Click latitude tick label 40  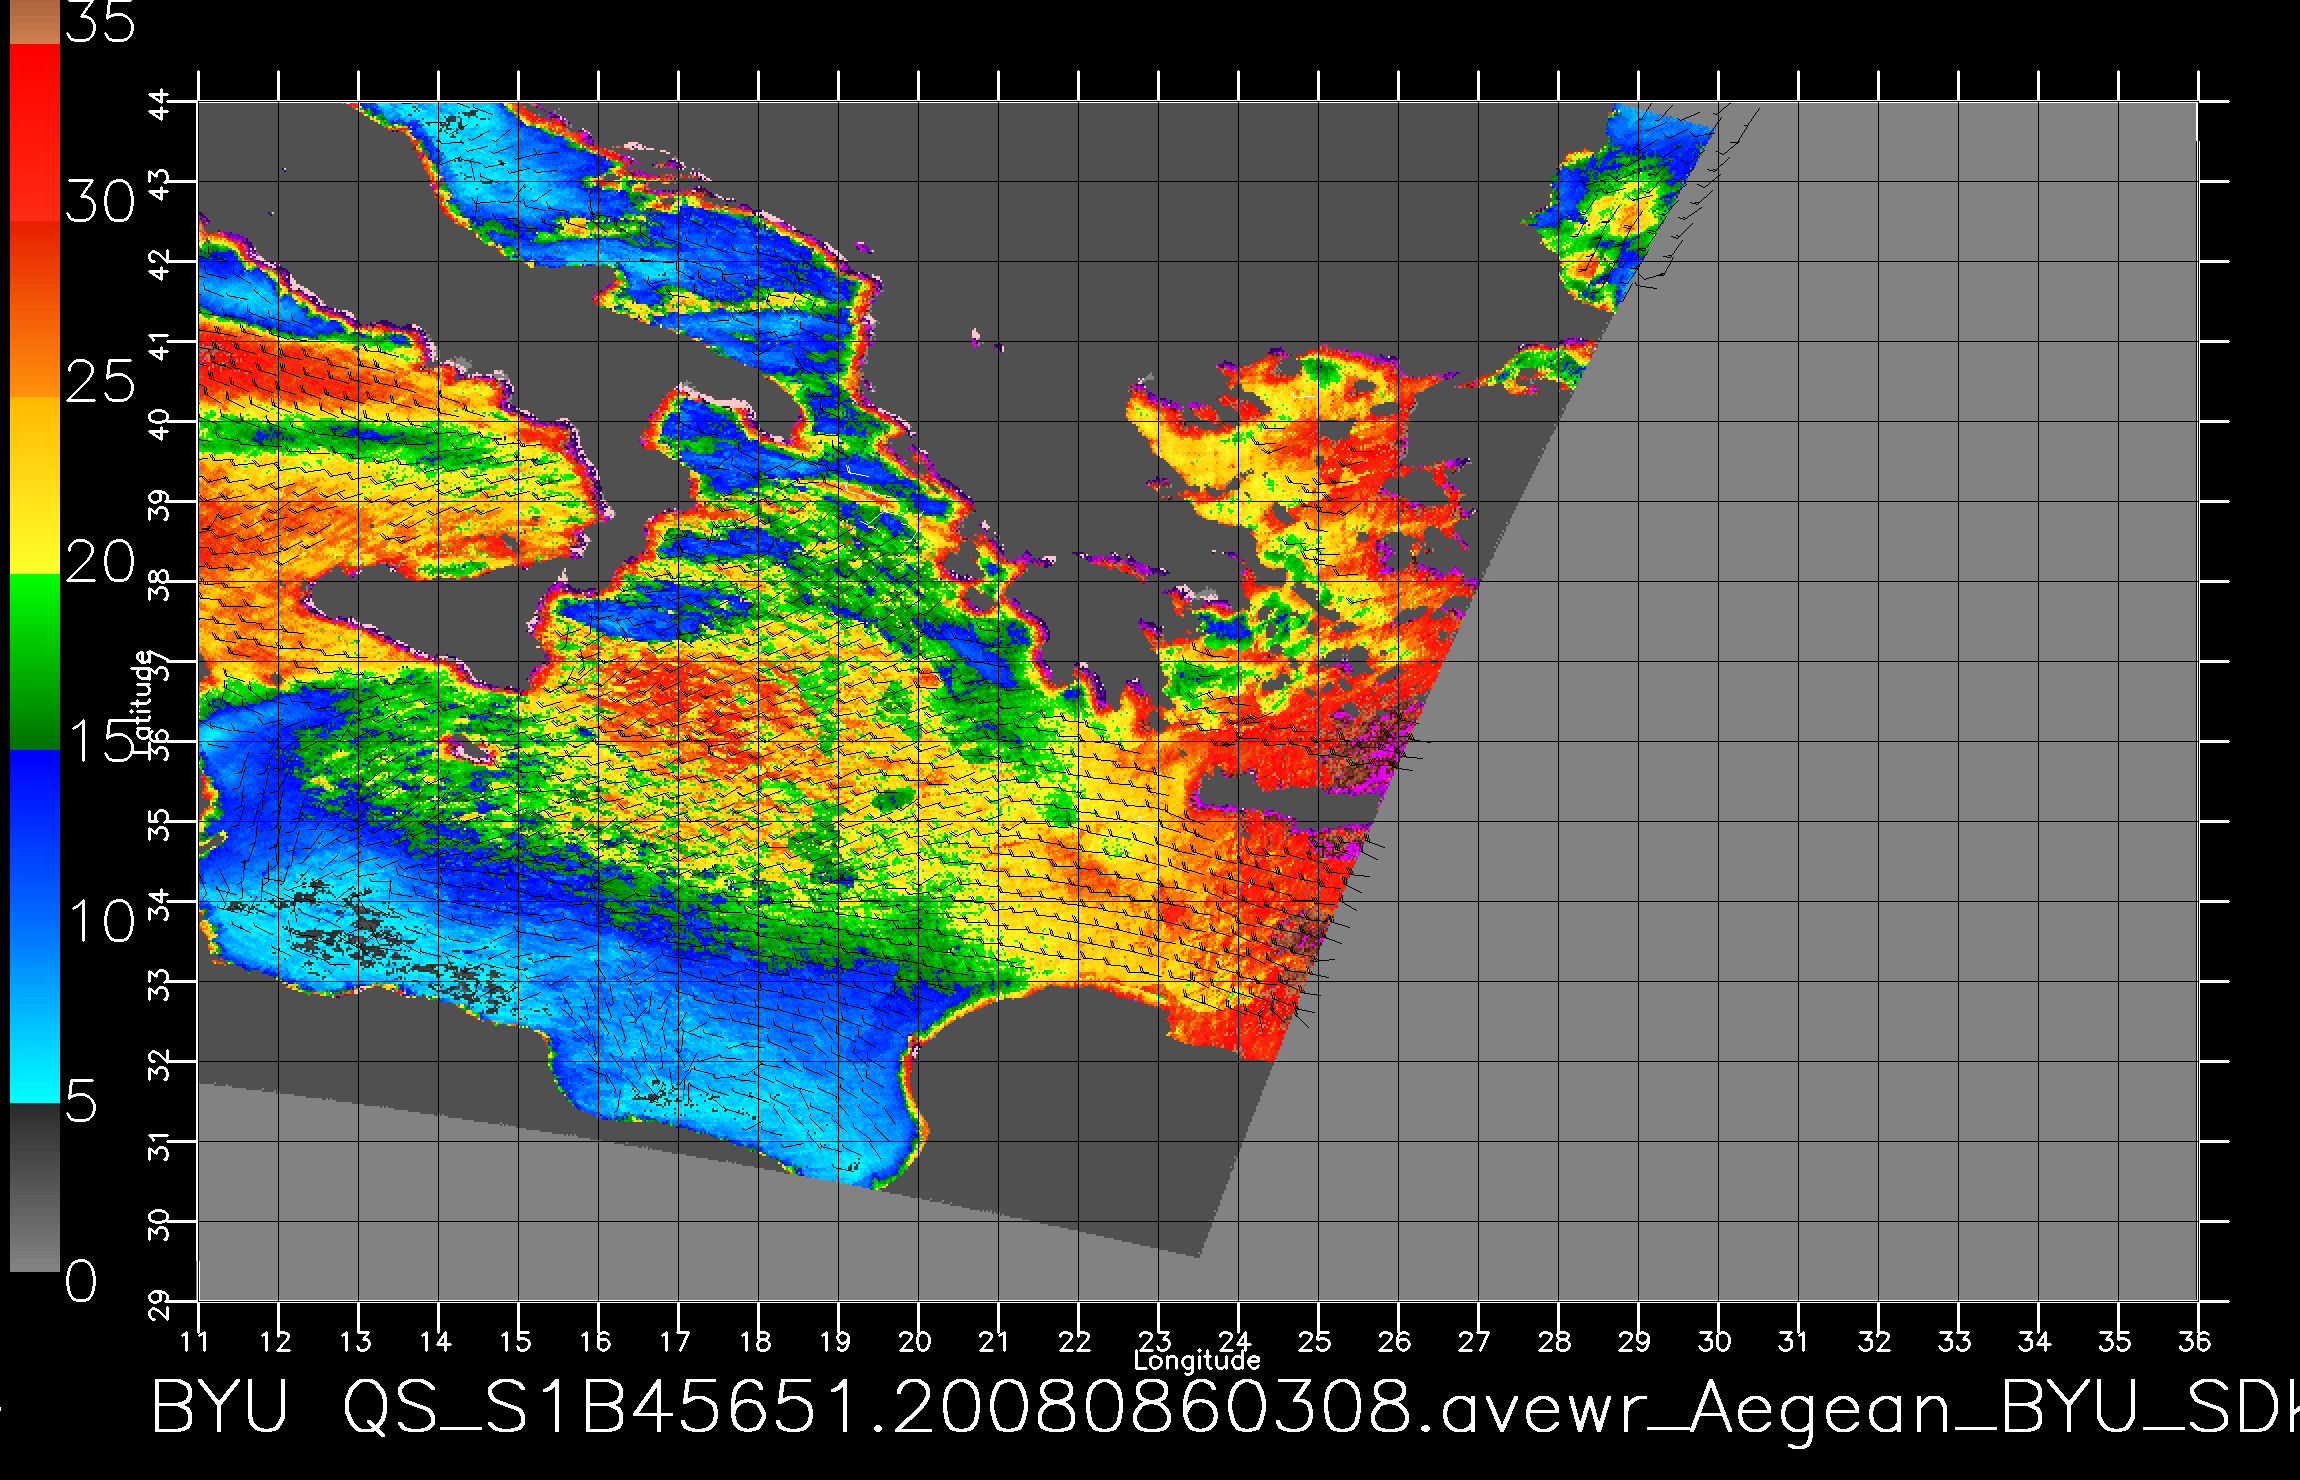[x=160, y=425]
